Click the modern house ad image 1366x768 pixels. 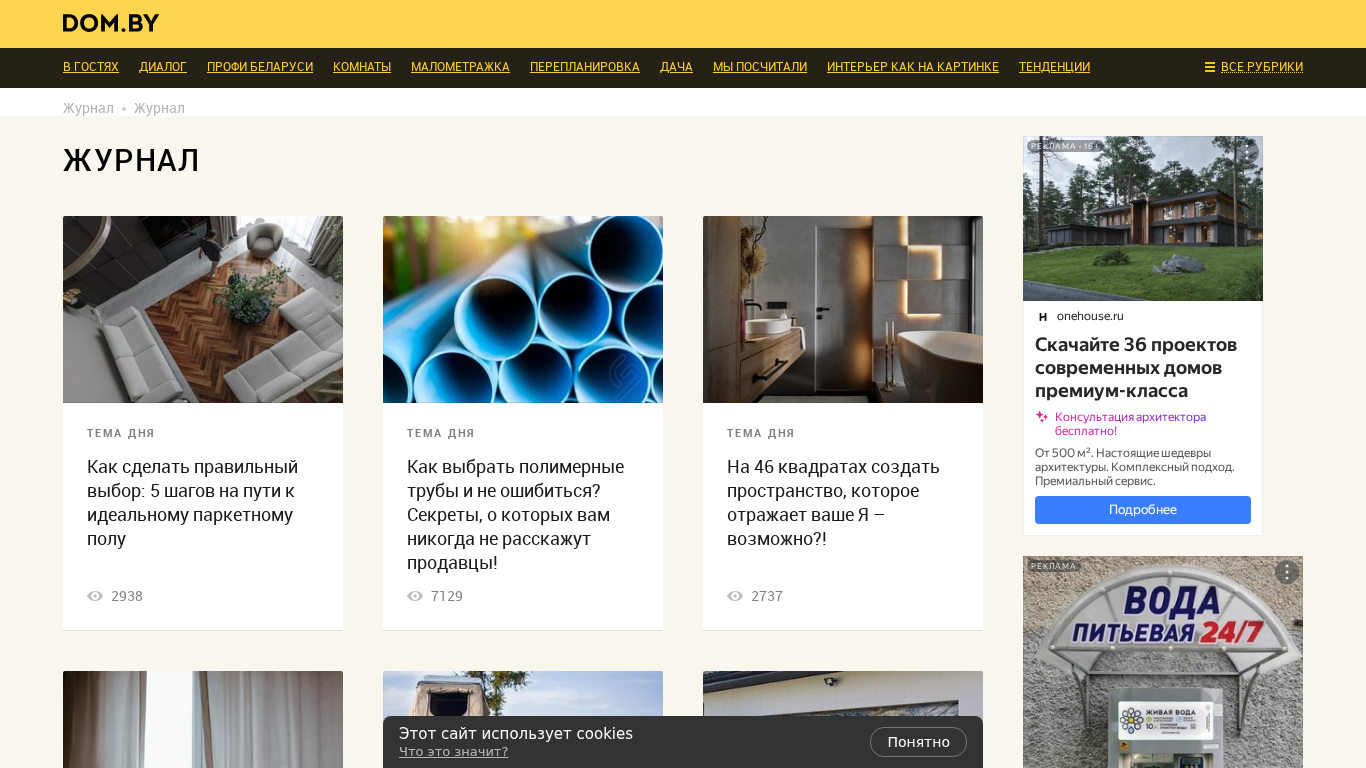click(1143, 218)
